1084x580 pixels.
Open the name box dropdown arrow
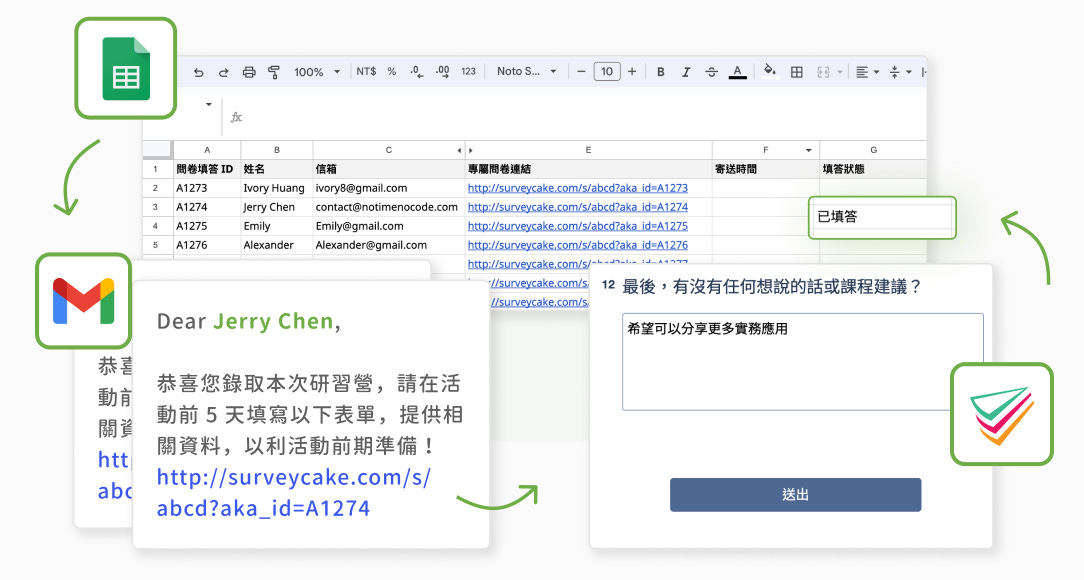(x=208, y=104)
